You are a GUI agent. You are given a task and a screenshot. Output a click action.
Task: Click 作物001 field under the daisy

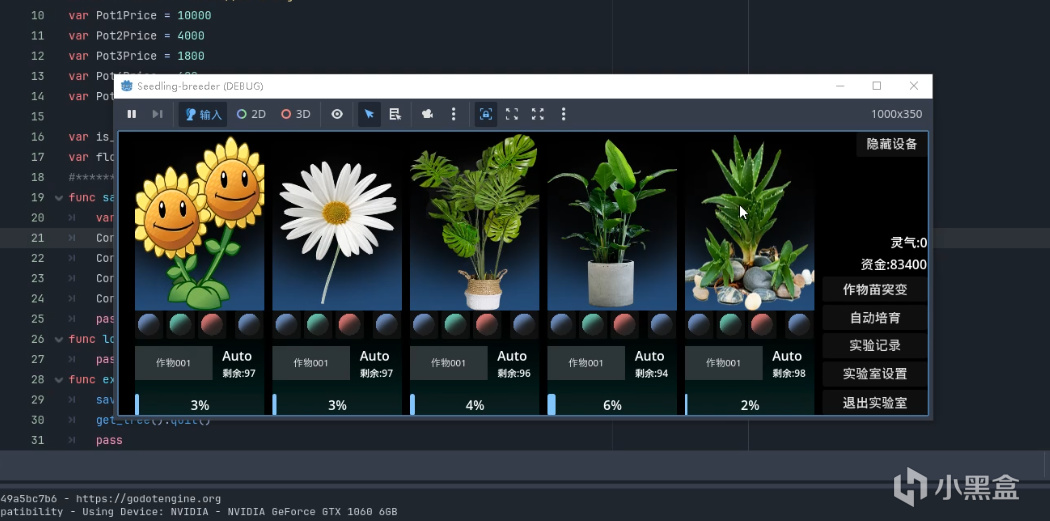(311, 363)
